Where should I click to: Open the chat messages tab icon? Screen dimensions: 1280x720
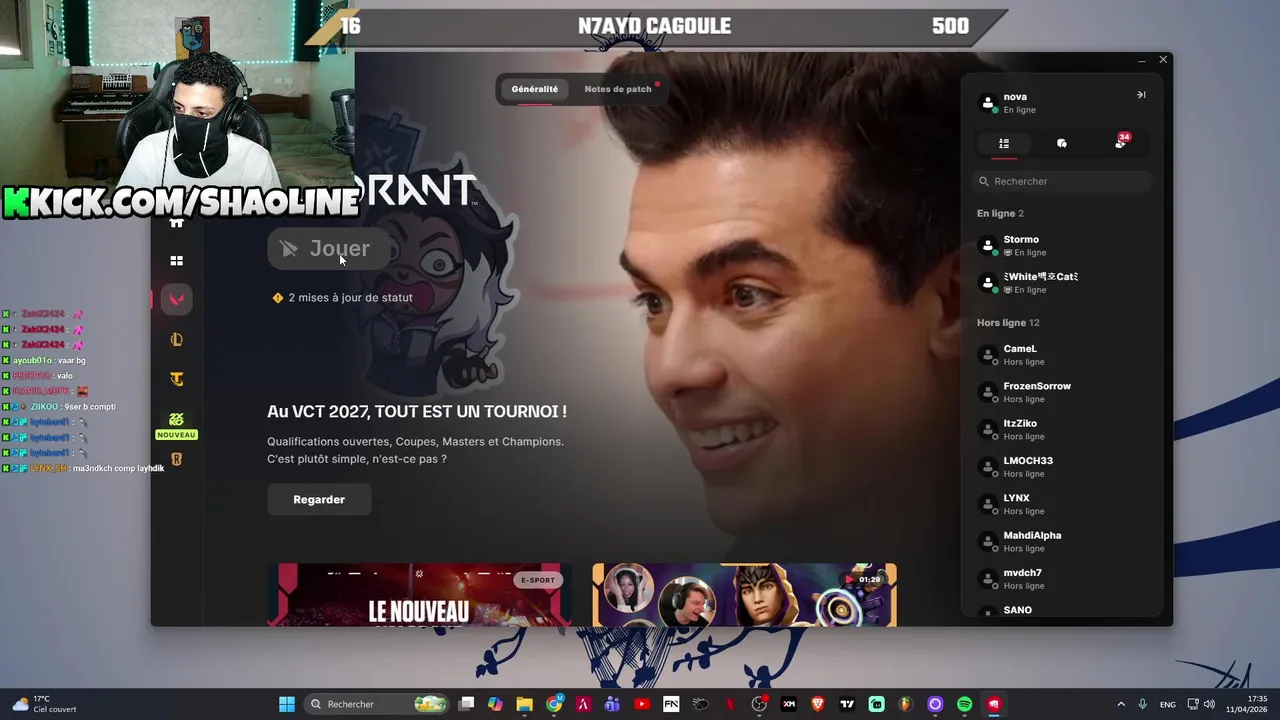pos(1062,144)
